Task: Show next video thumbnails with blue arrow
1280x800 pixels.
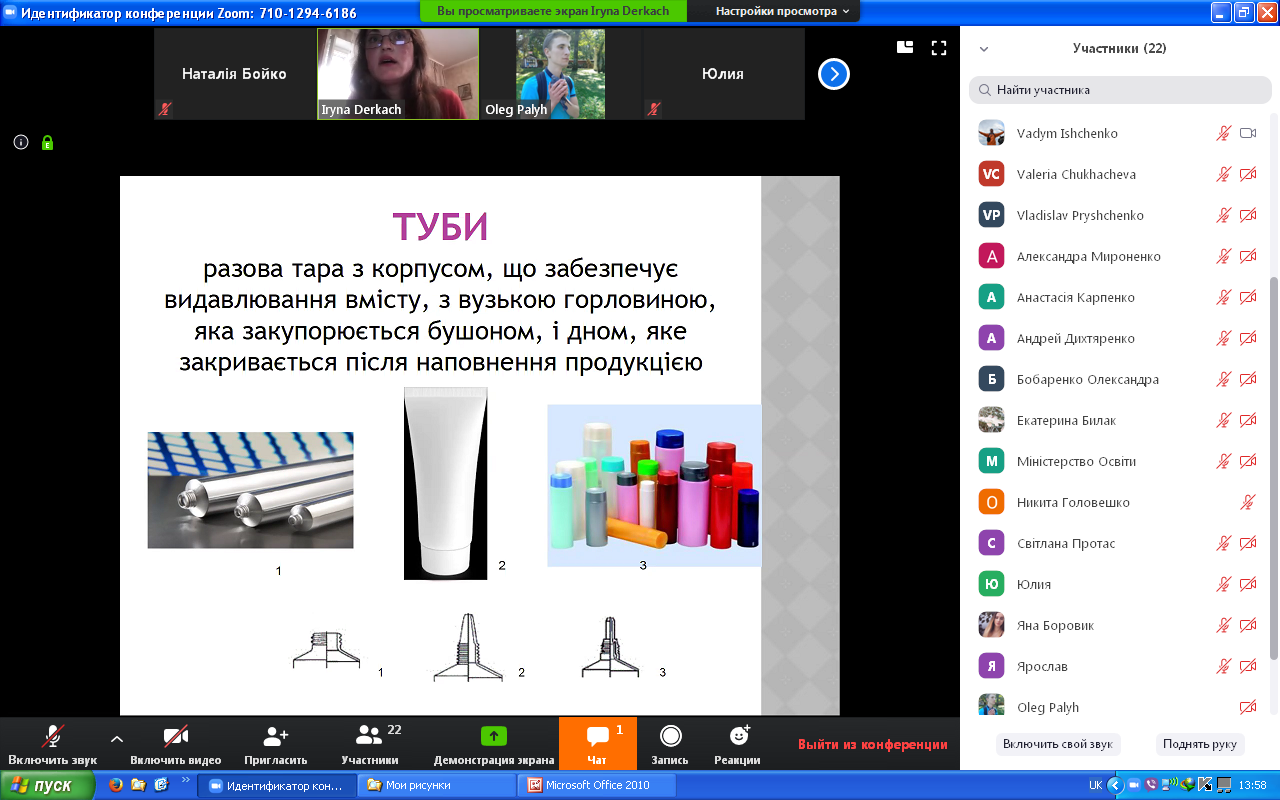Action: [834, 74]
